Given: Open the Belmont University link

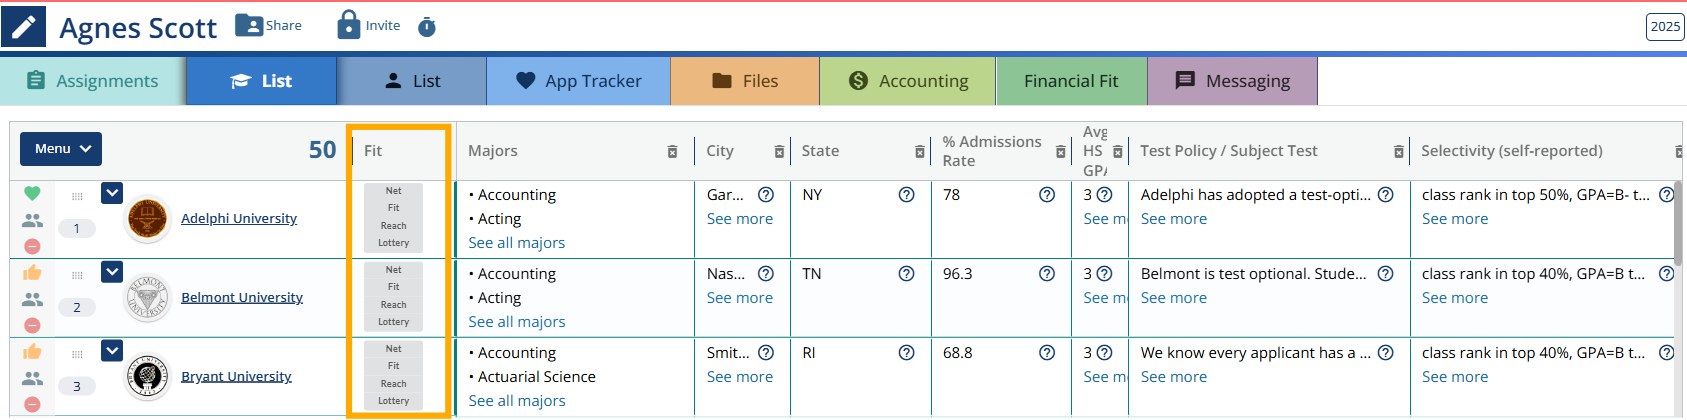Looking at the screenshot, I should coord(242,297).
